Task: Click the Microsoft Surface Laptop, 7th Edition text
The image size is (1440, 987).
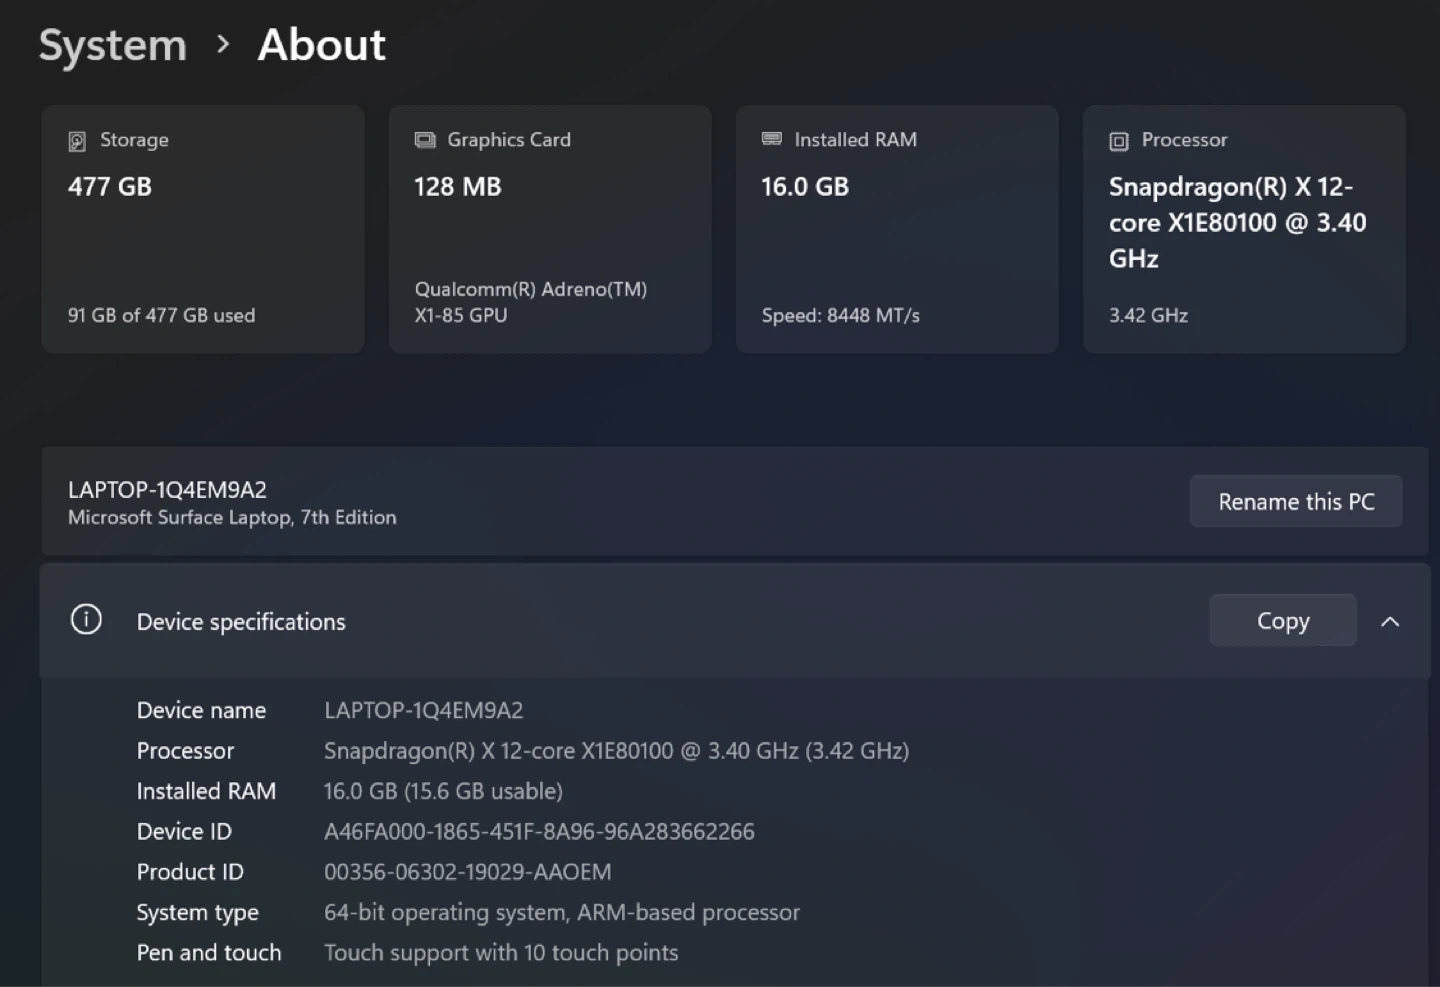Action: pos(232,517)
